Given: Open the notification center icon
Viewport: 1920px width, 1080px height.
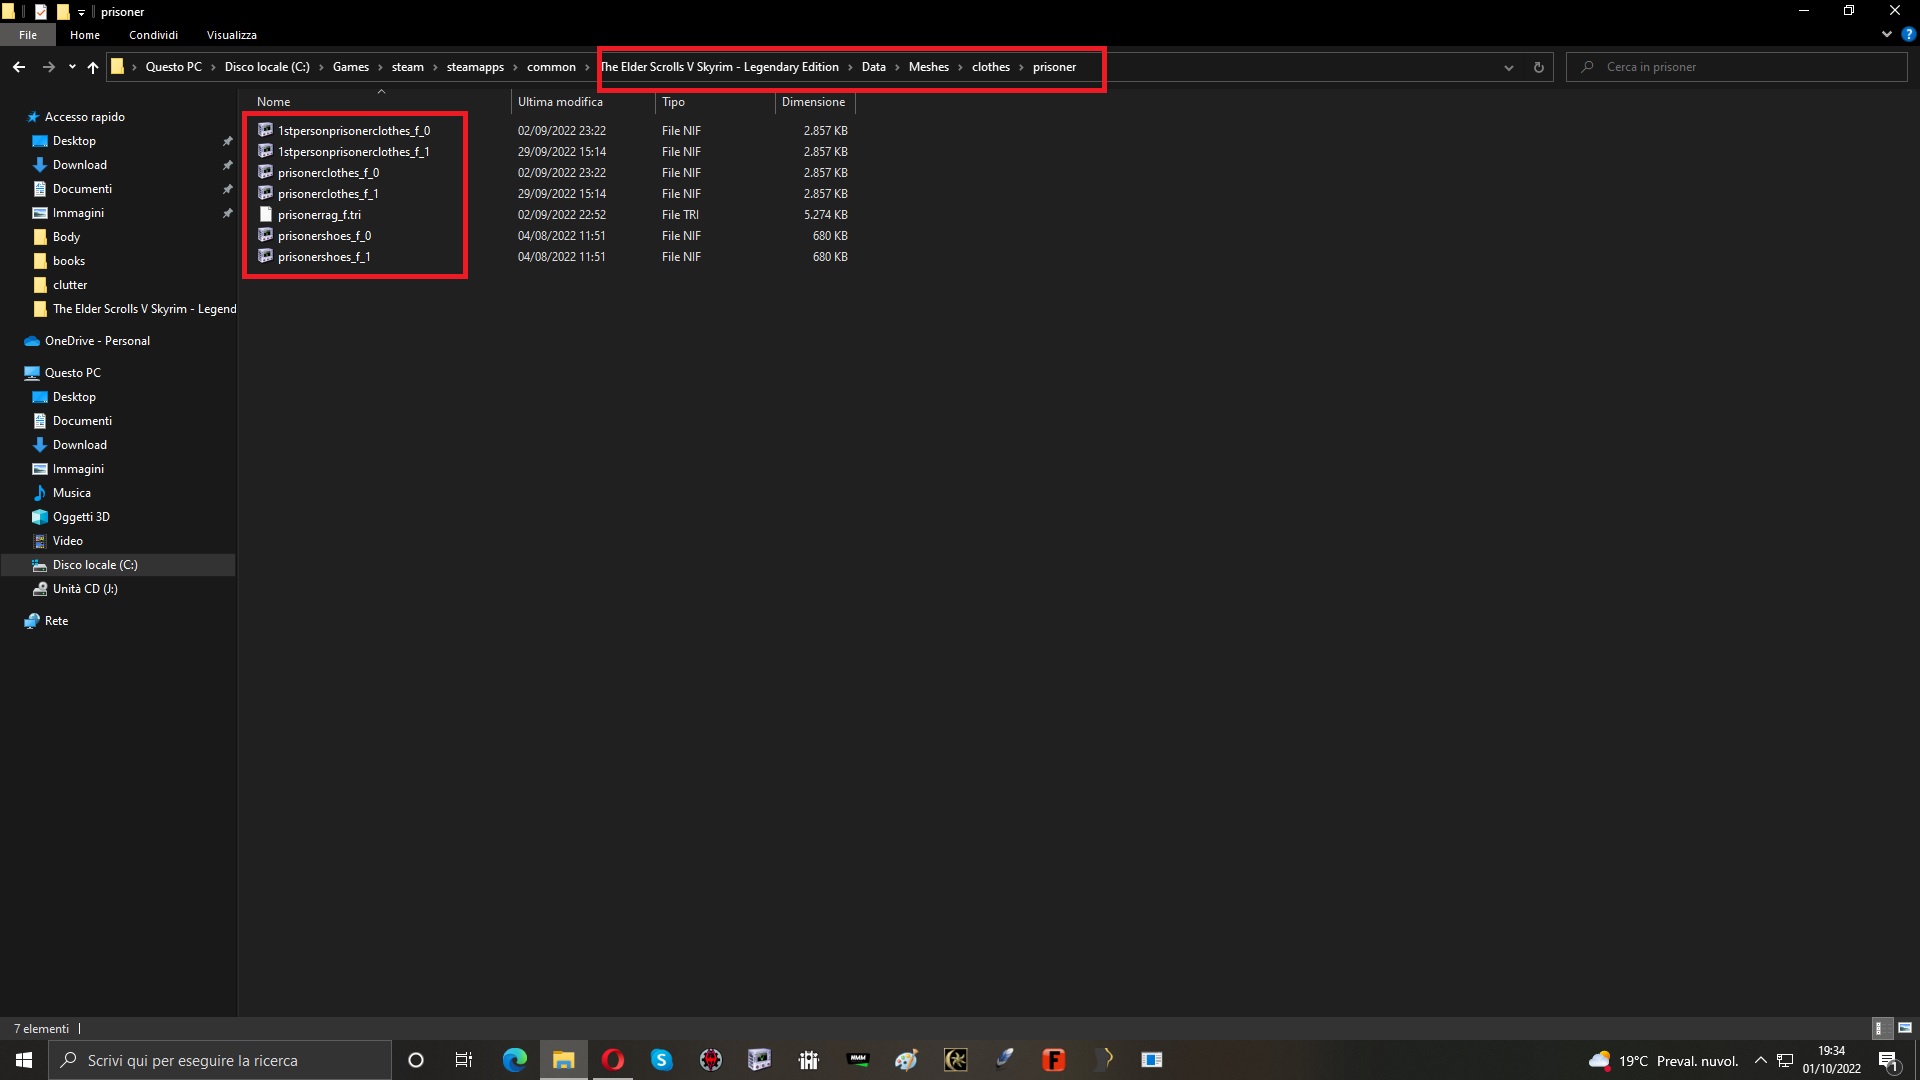Looking at the screenshot, I should (x=1889, y=1061).
